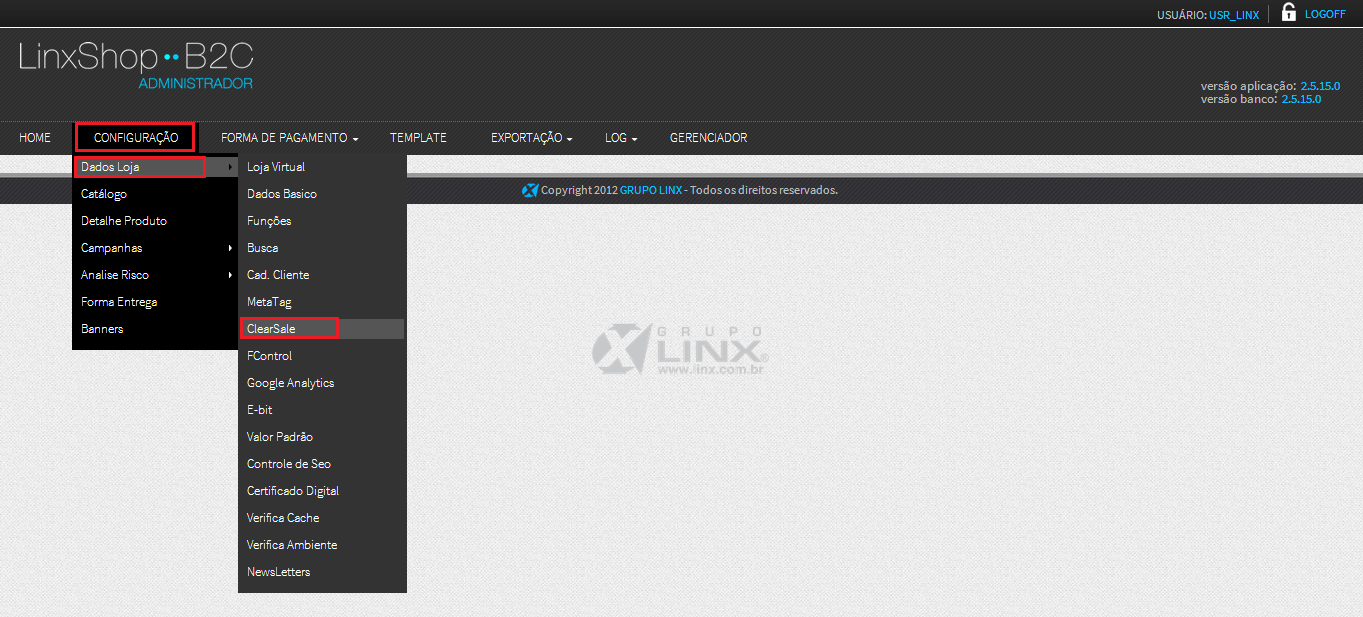
Task: Click the Linx logo icon in the copyright bar
Action: [x=530, y=190]
